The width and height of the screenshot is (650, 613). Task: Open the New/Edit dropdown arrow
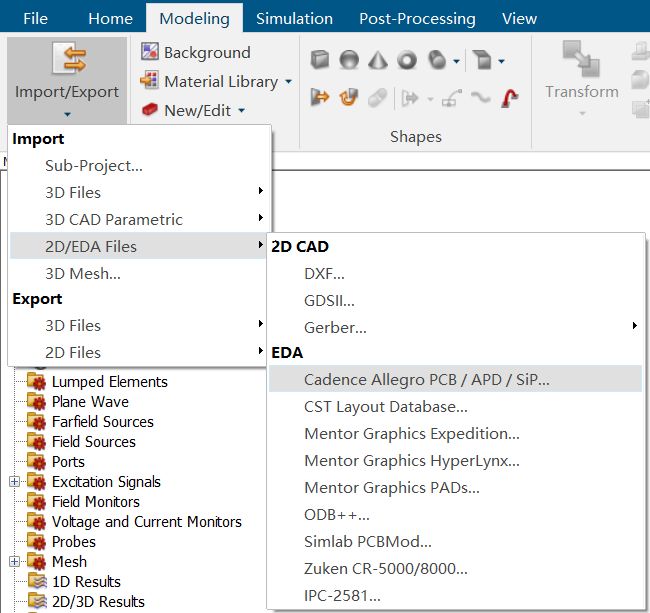coord(241,111)
